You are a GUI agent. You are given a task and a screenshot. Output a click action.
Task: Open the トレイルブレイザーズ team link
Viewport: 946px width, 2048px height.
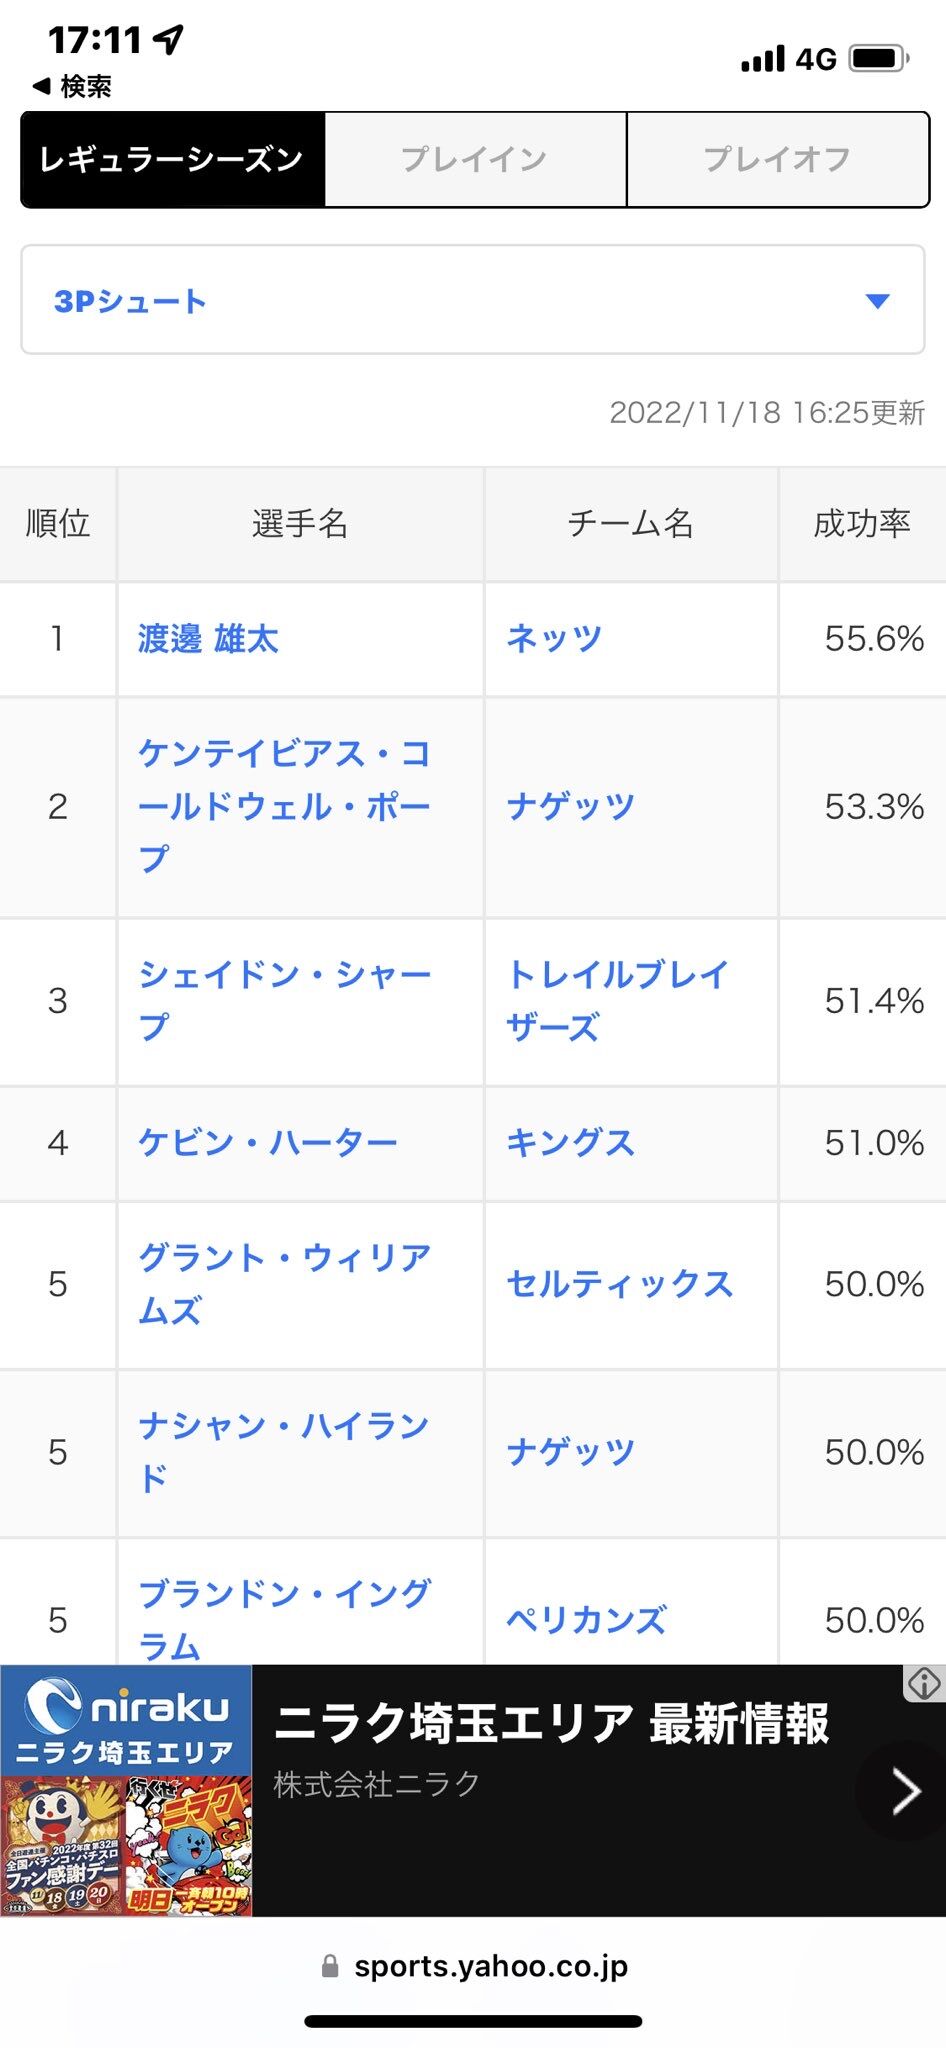pos(617,1000)
